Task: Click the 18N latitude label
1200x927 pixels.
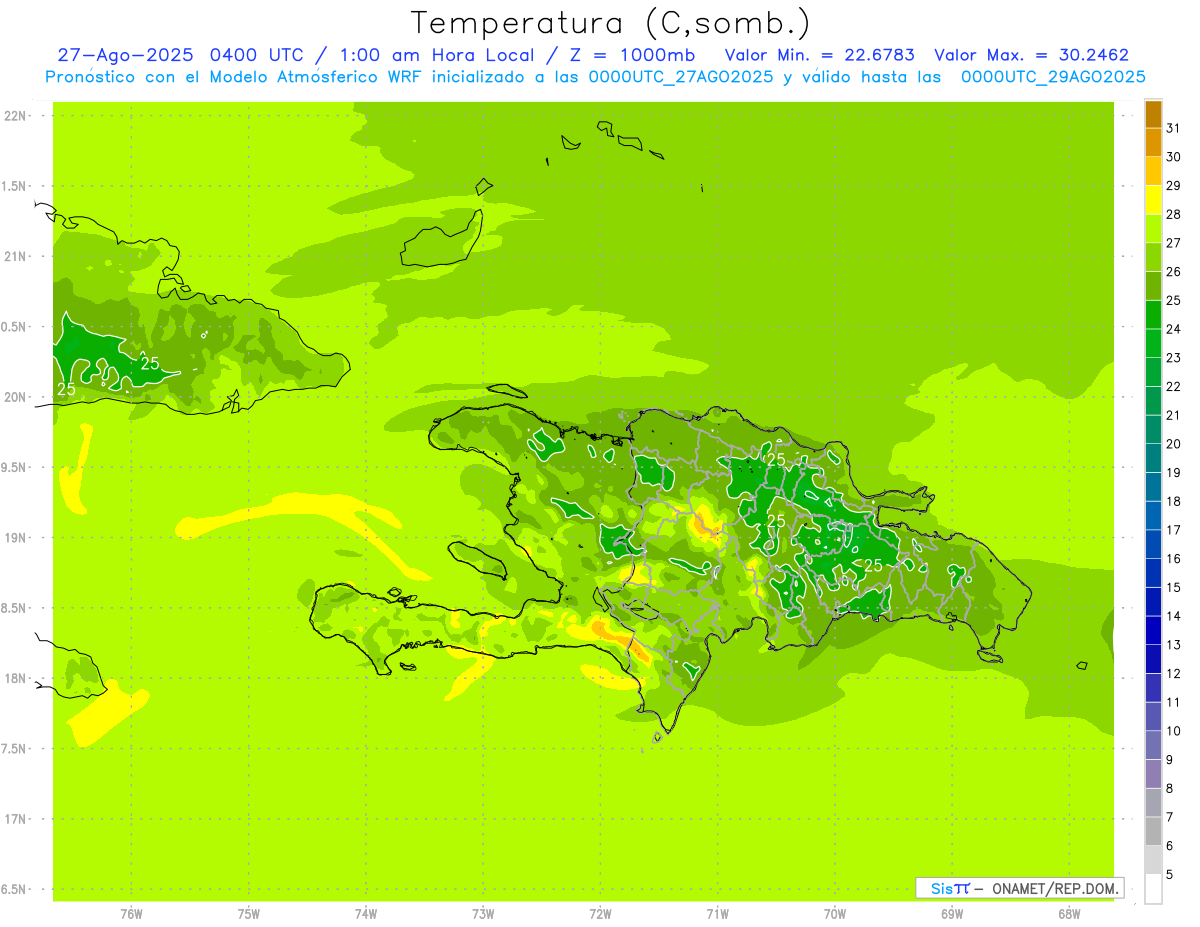Action: coord(16,678)
